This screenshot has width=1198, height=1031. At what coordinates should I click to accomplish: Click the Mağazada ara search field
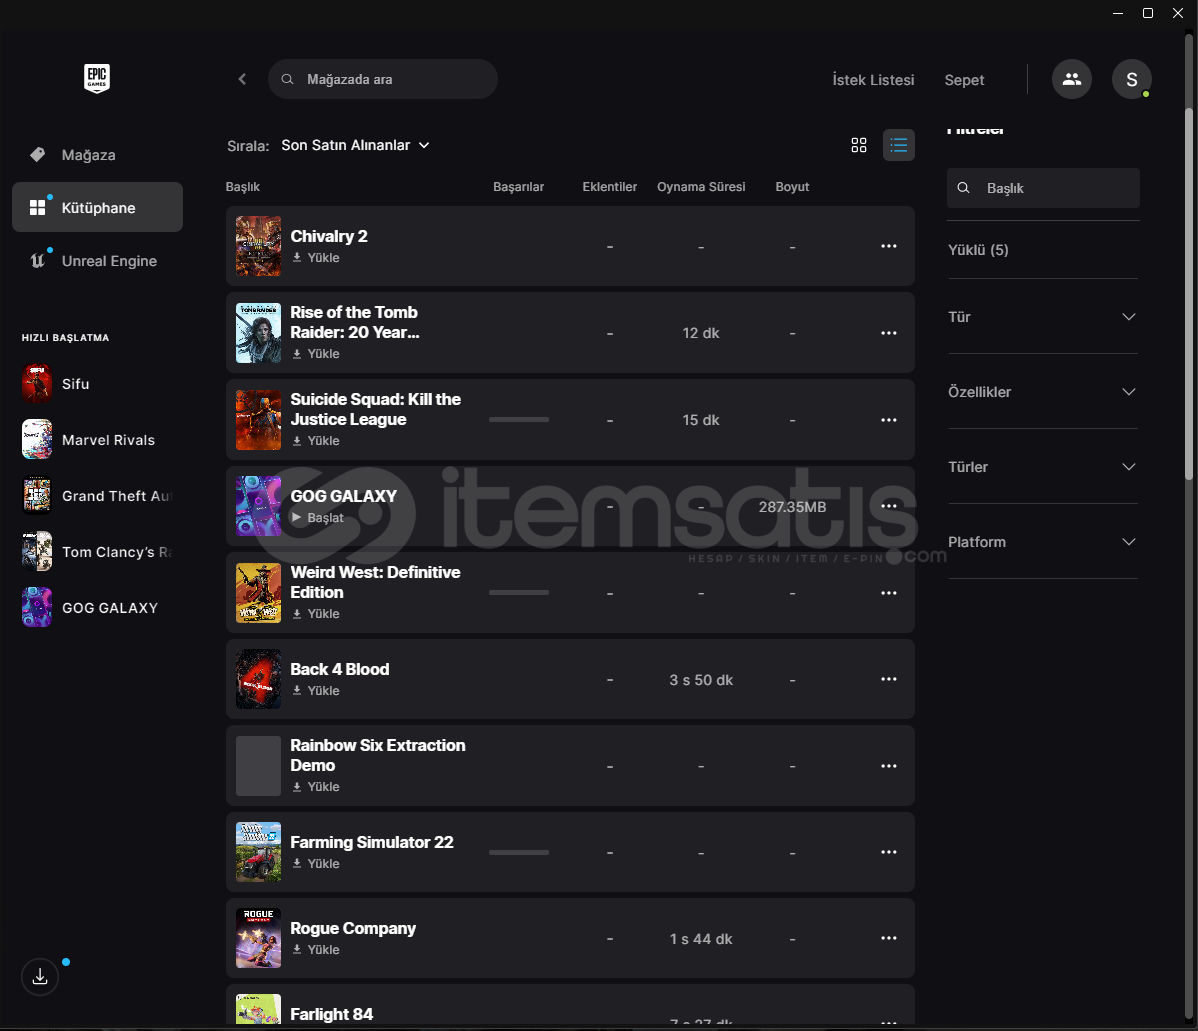(383, 79)
